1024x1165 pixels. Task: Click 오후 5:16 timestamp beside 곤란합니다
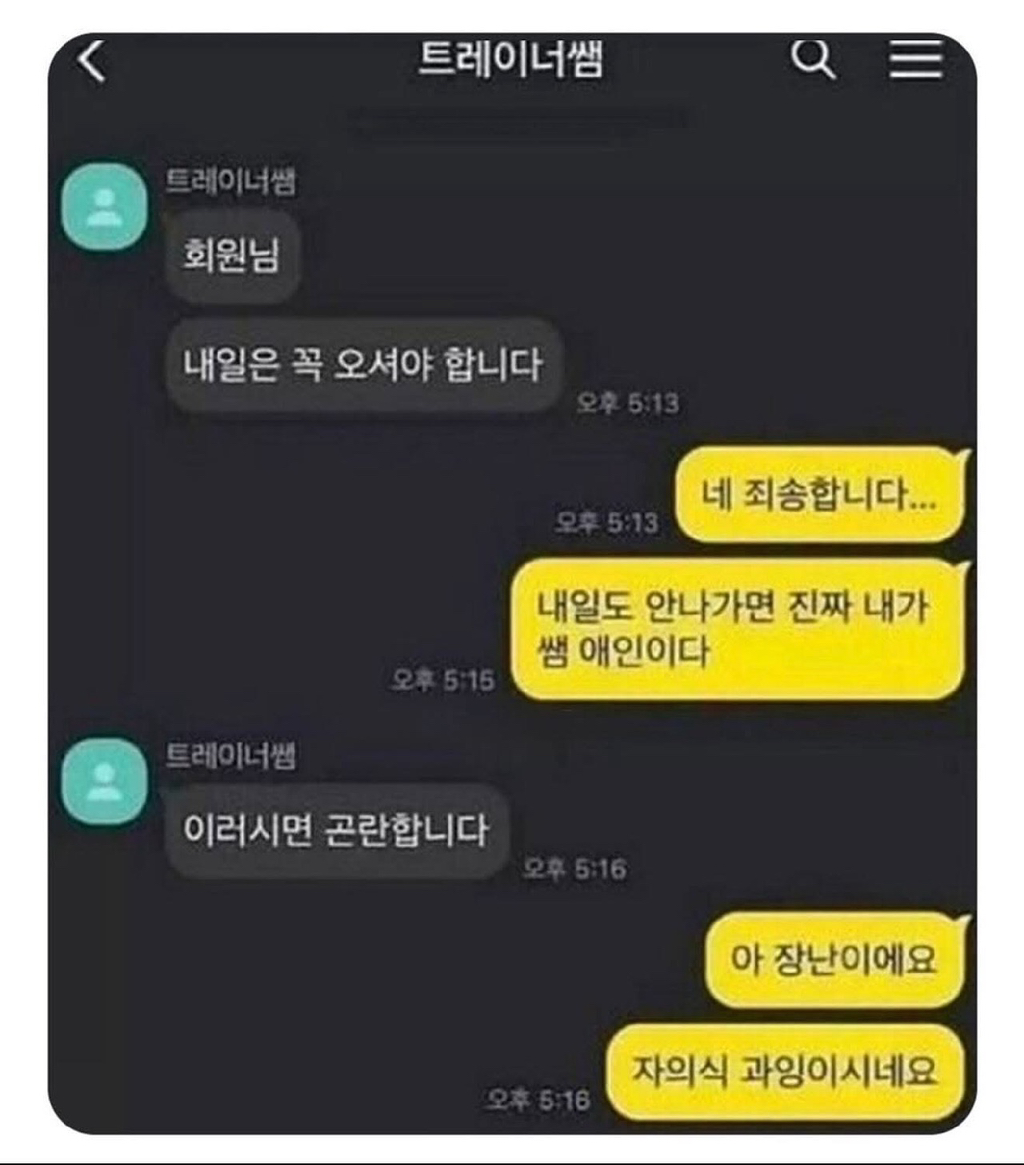(574, 868)
